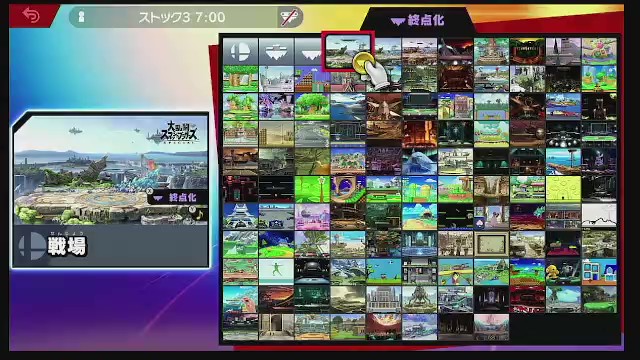Pick the Wii Fit Studio yoga-pose stage

276,272
